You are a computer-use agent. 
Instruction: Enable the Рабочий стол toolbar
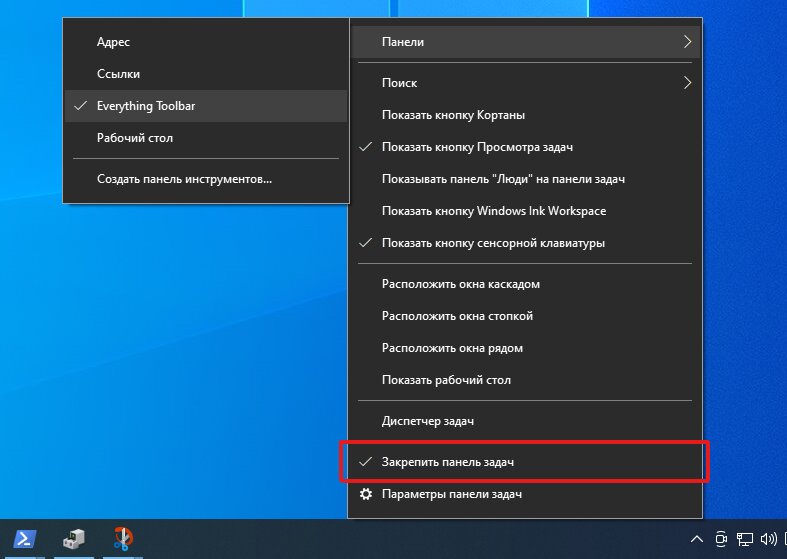point(206,138)
